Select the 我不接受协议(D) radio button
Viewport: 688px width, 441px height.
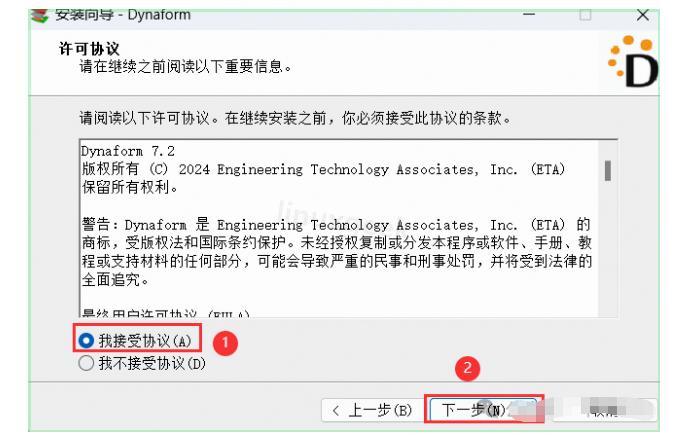[87, 362]
